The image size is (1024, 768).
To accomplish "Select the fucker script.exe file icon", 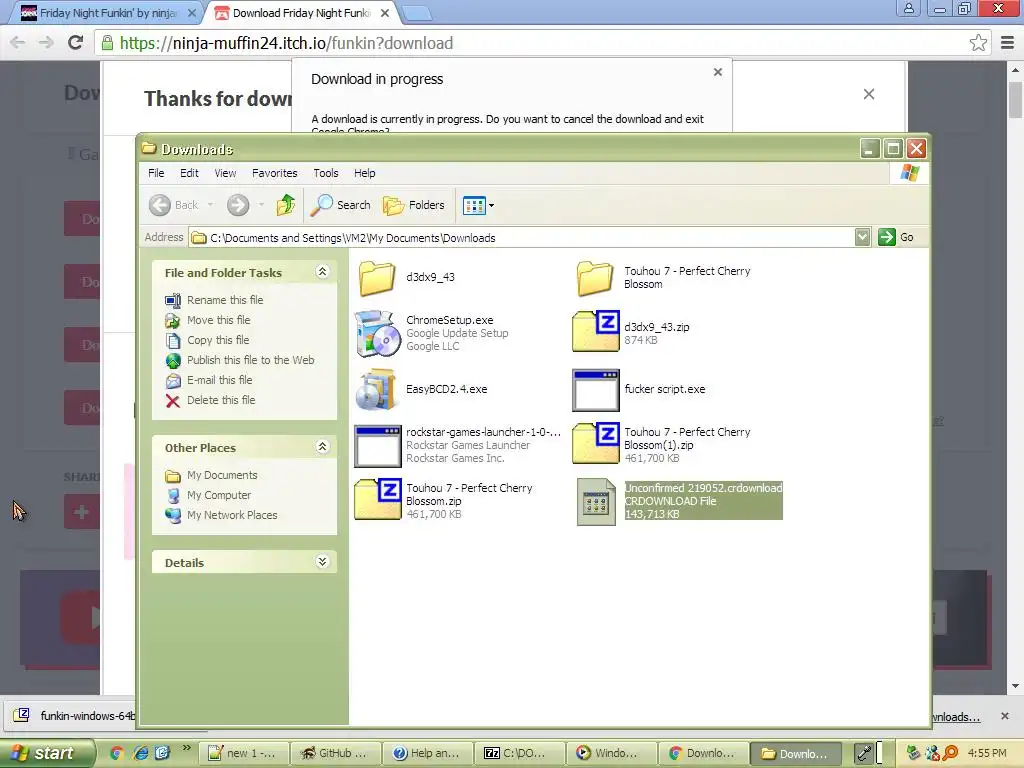I will [x=596, y=391].
